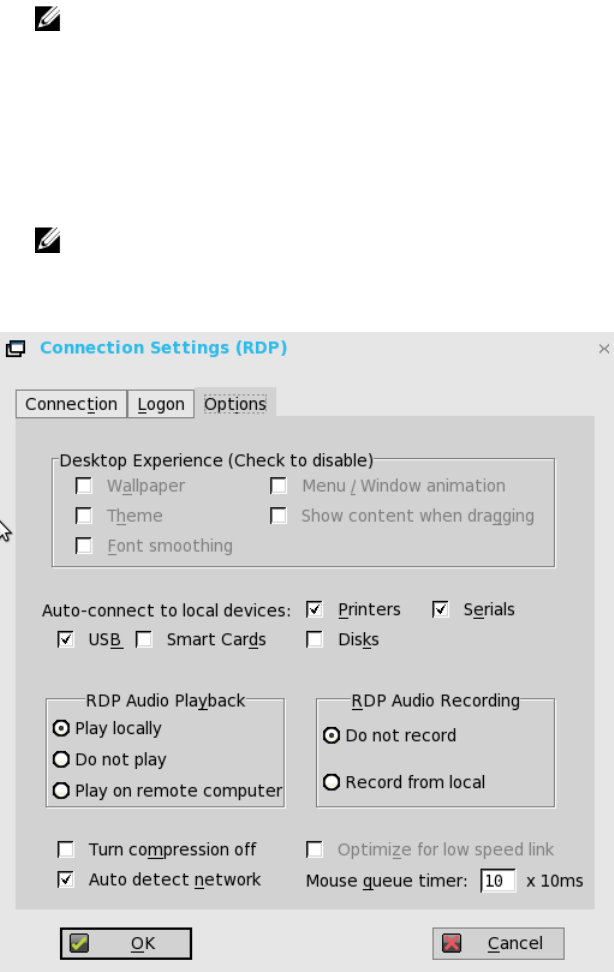Image resolution: width=614 pixels, height=972 pixels.
Task: Click the red X icon on Cancel
Action: 452,943
